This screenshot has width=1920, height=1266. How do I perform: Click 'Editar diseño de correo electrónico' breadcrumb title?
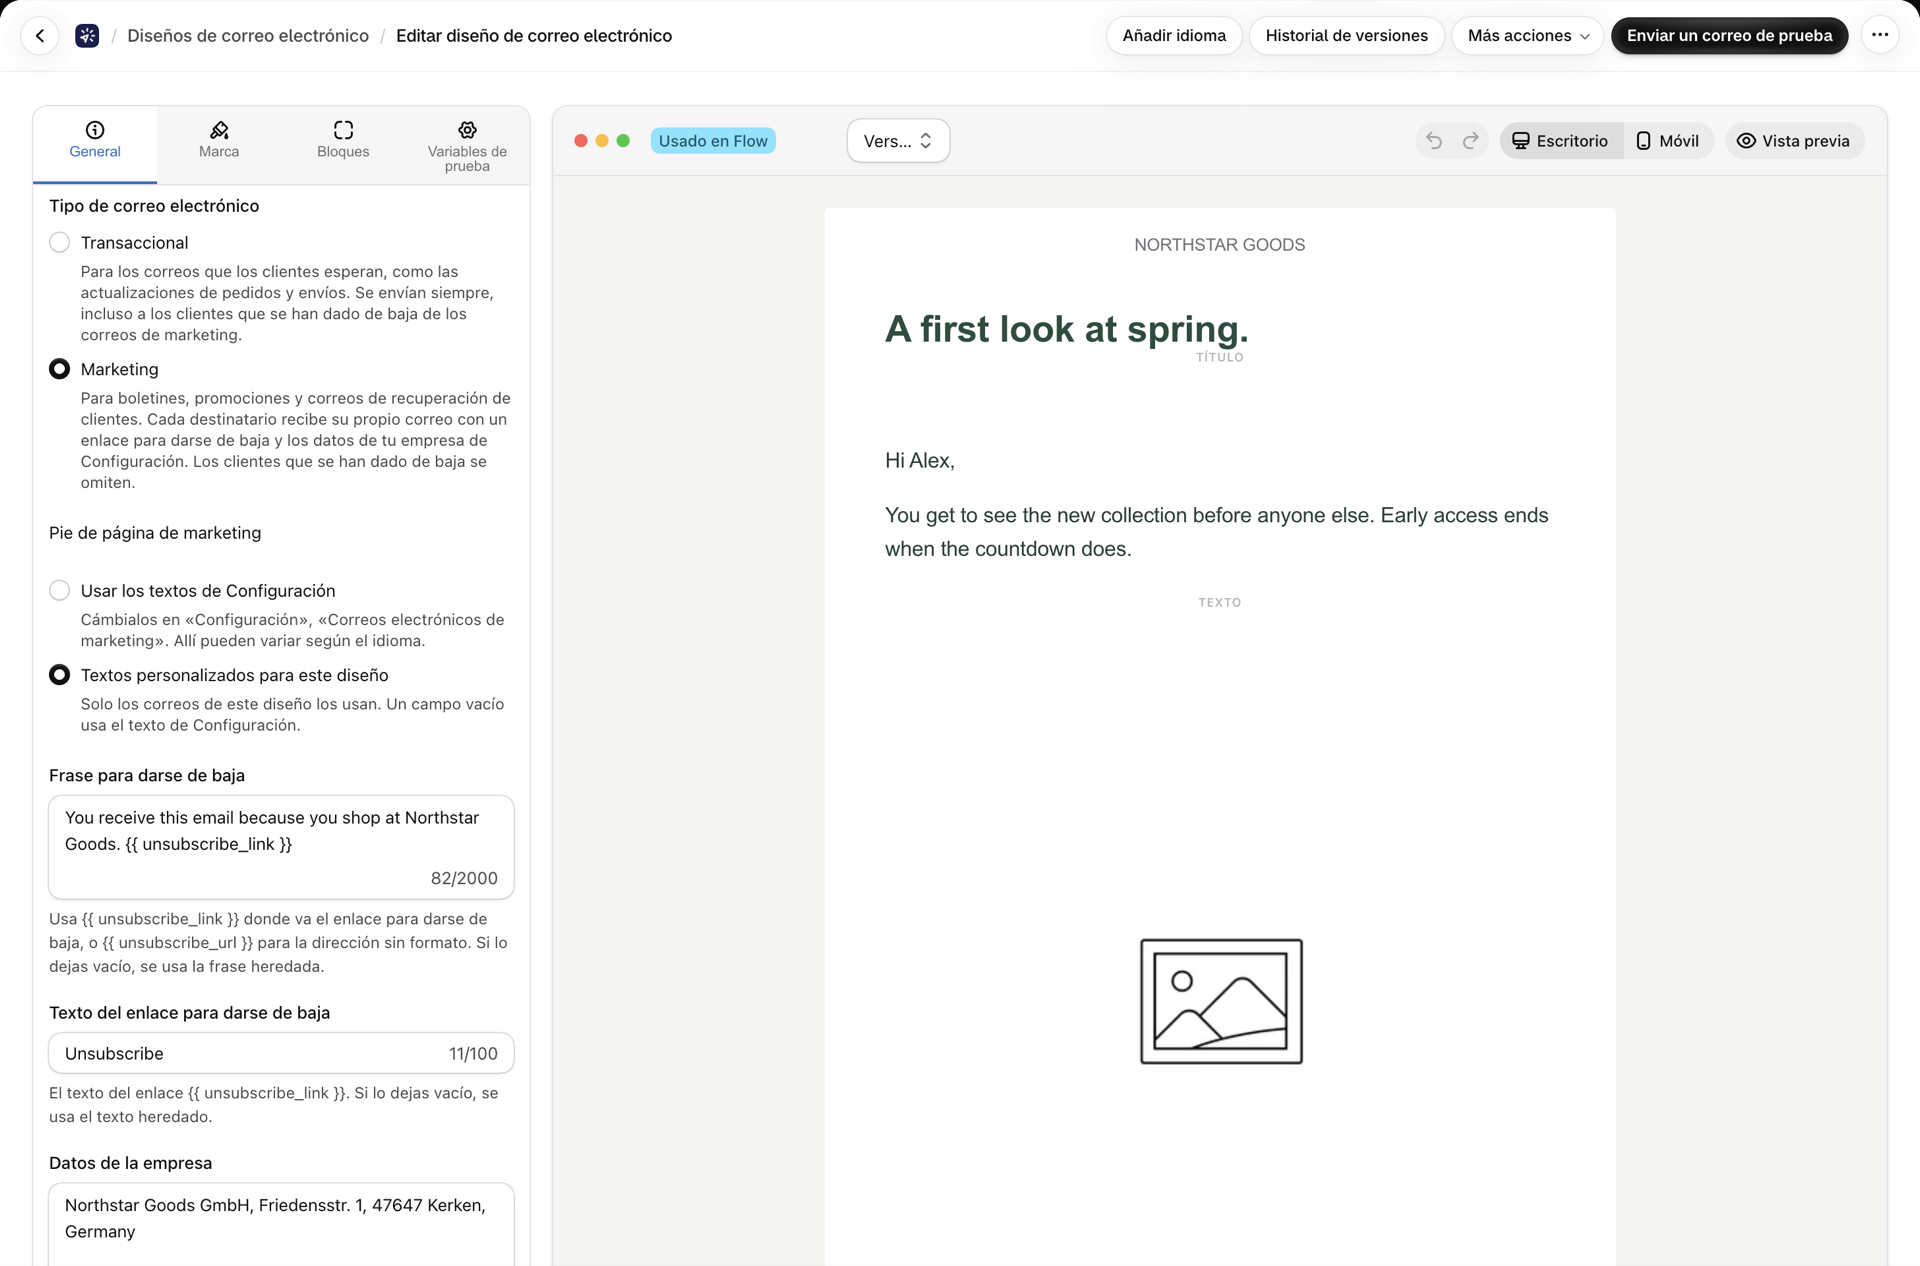(x=534, y=36)
